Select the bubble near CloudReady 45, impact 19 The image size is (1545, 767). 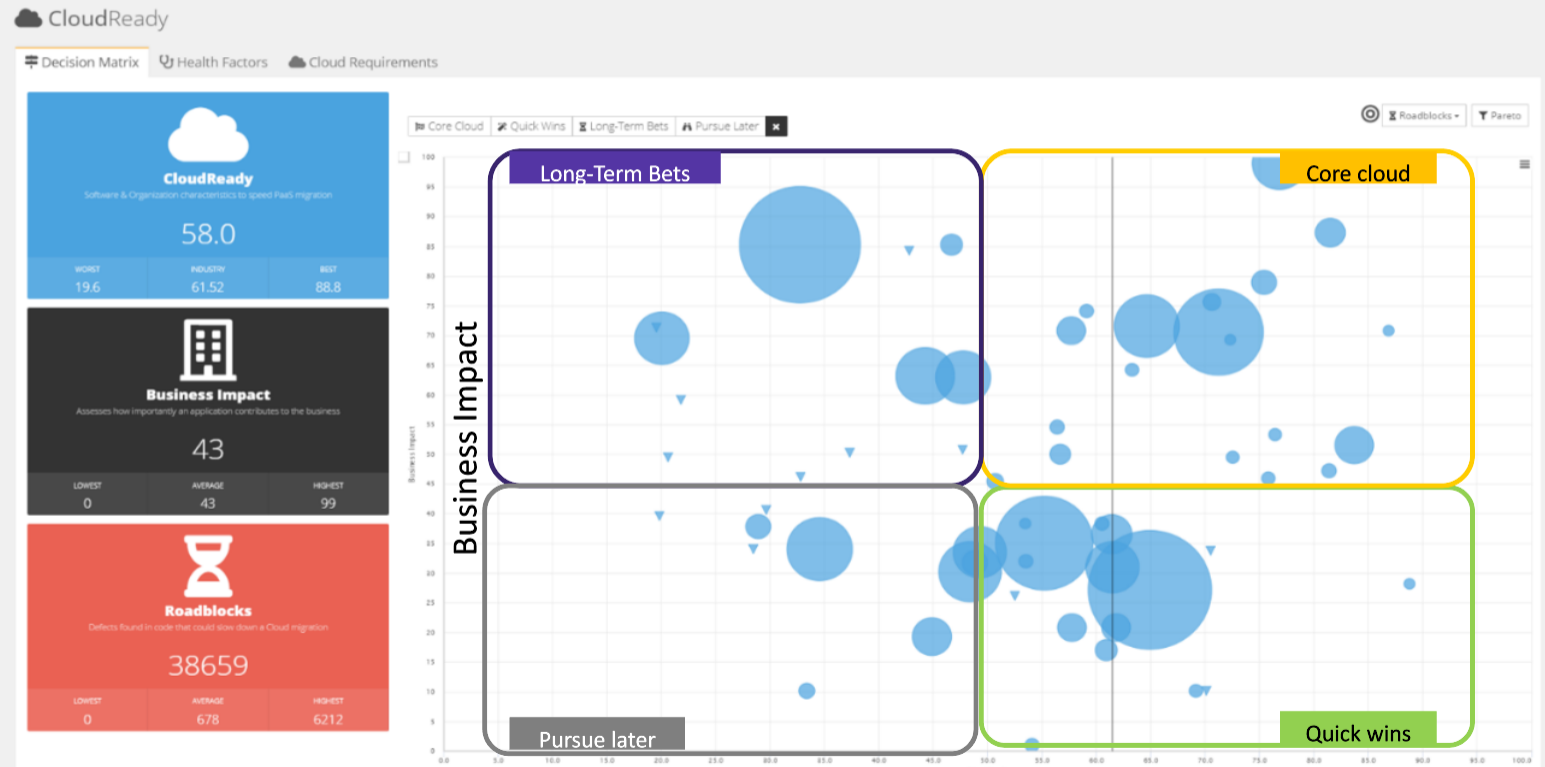point(932,636)
